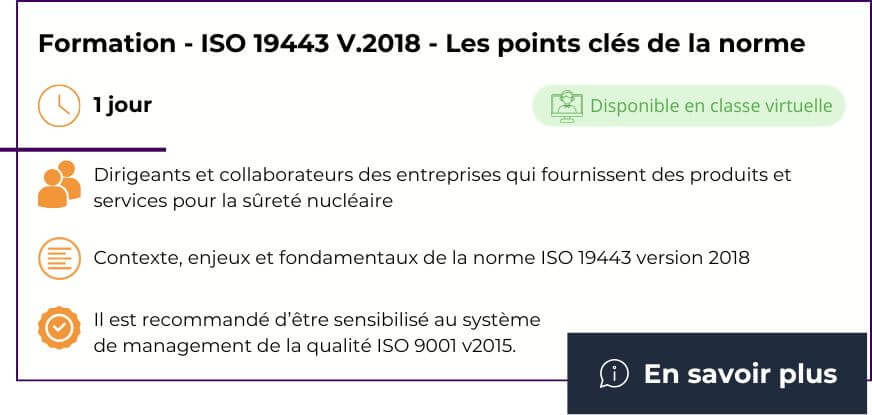Click the orange checkmark badge icon
872x415 pixels.
(59, 329)
